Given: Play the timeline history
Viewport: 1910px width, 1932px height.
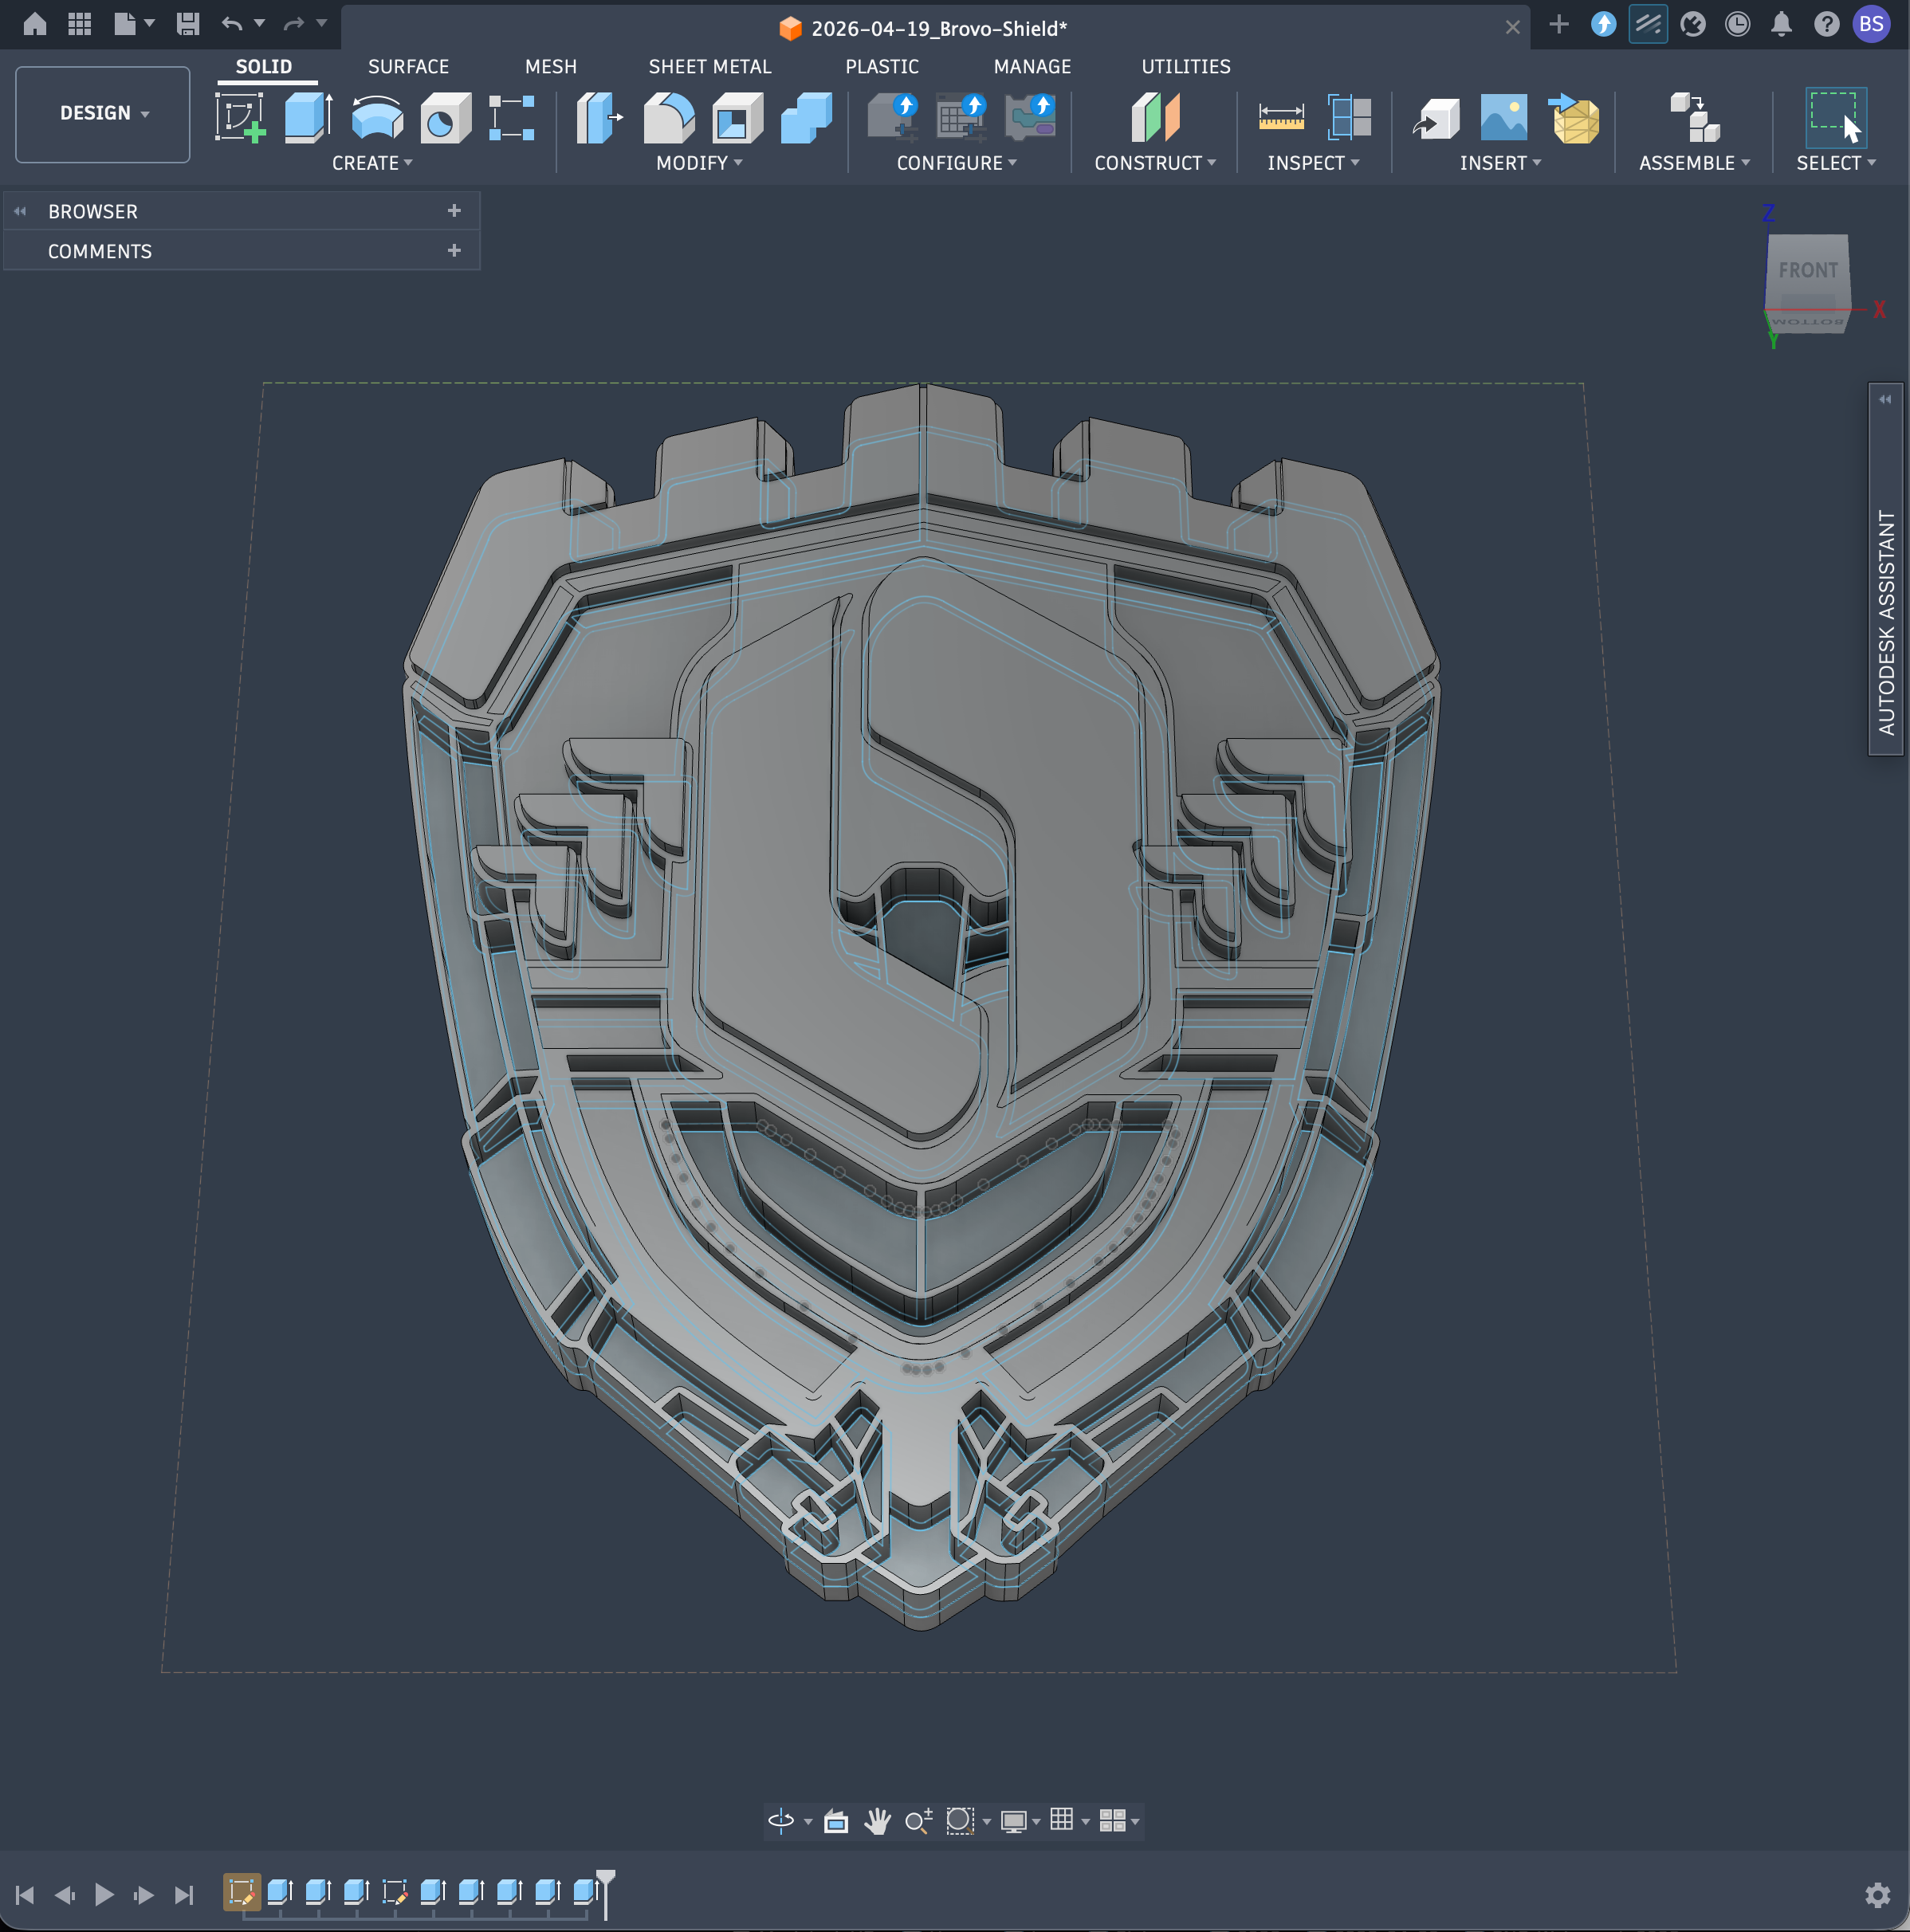Looking at the screenshot, I should pyautogui.click(x=104, y=1894).
